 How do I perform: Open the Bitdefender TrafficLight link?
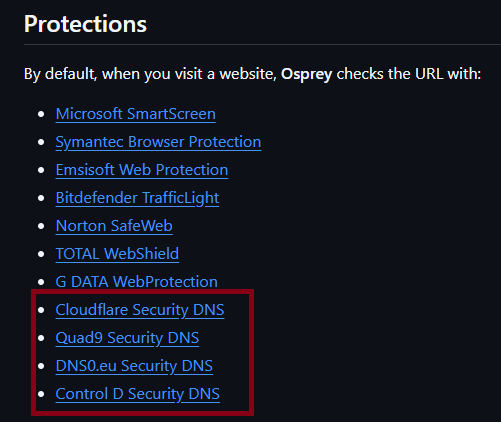tap(137, 198)
